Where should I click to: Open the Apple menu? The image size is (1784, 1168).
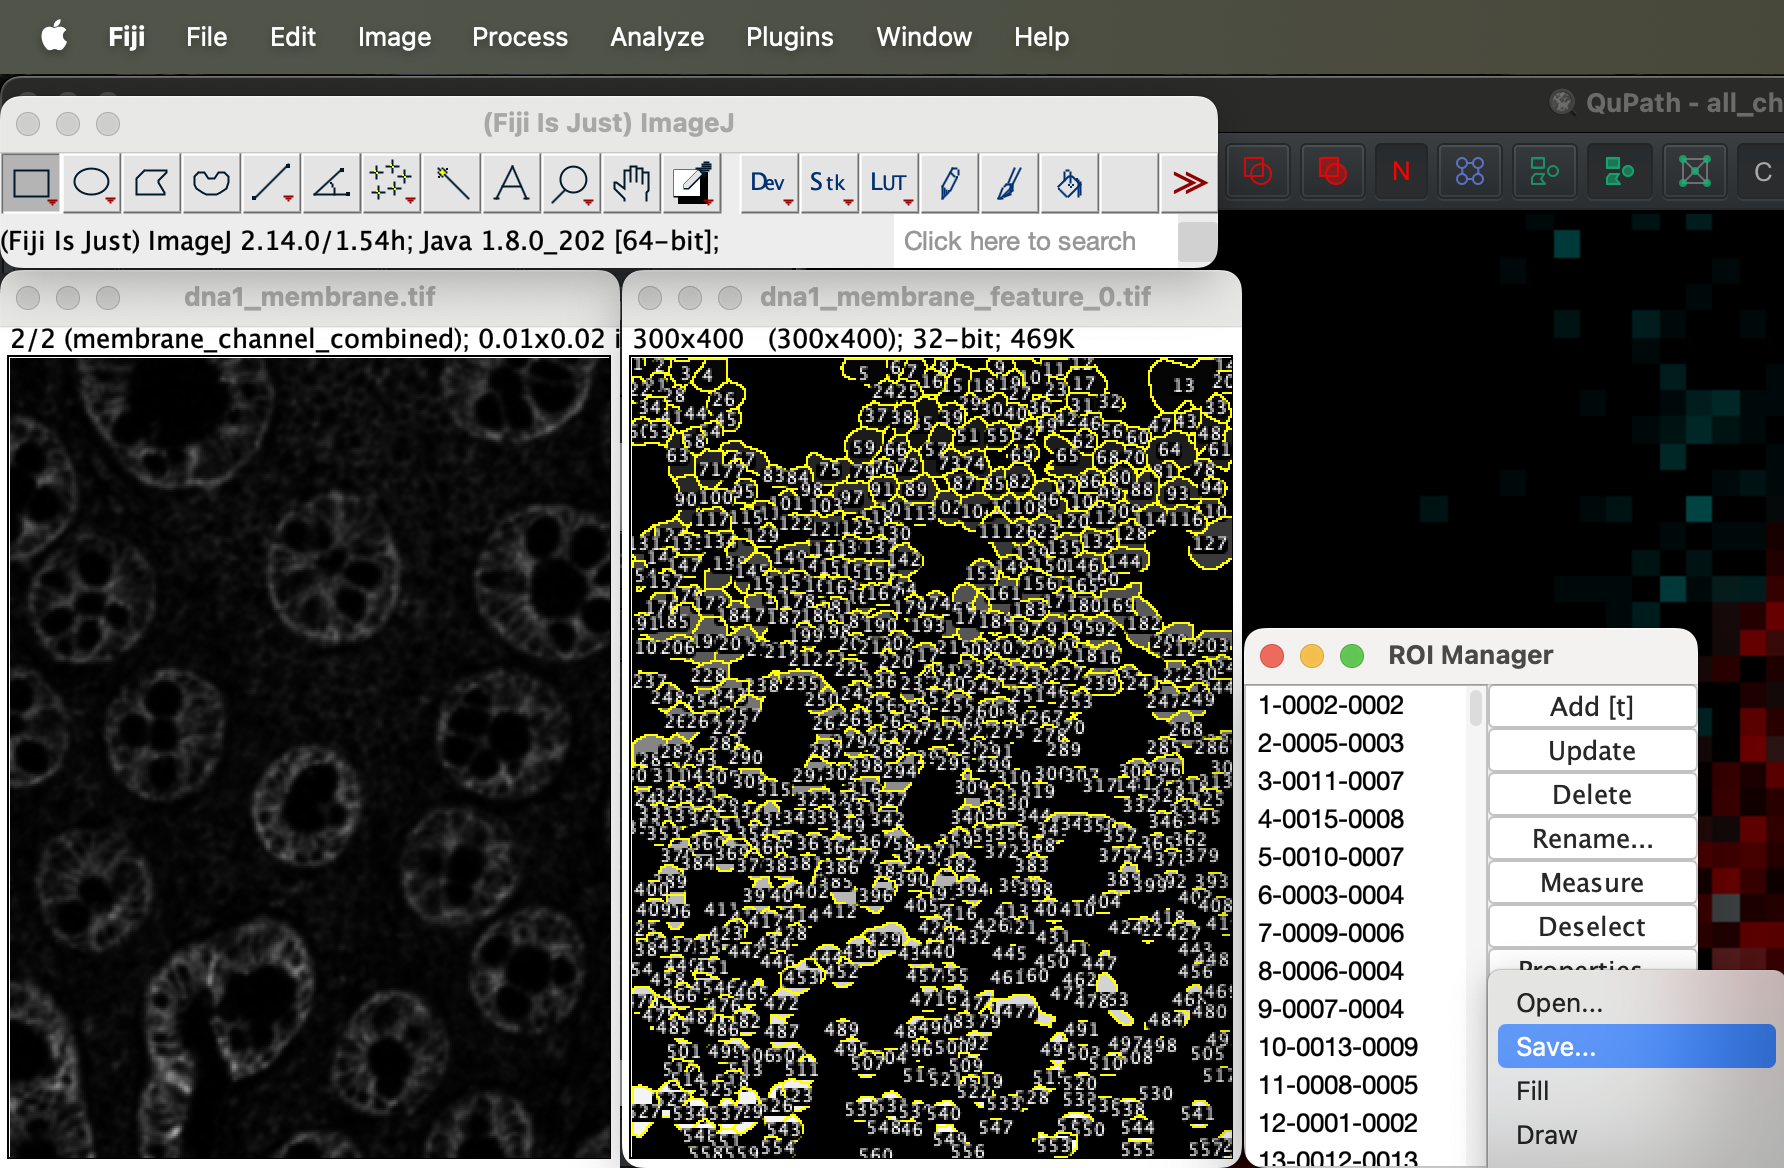(x=54, y=37)
